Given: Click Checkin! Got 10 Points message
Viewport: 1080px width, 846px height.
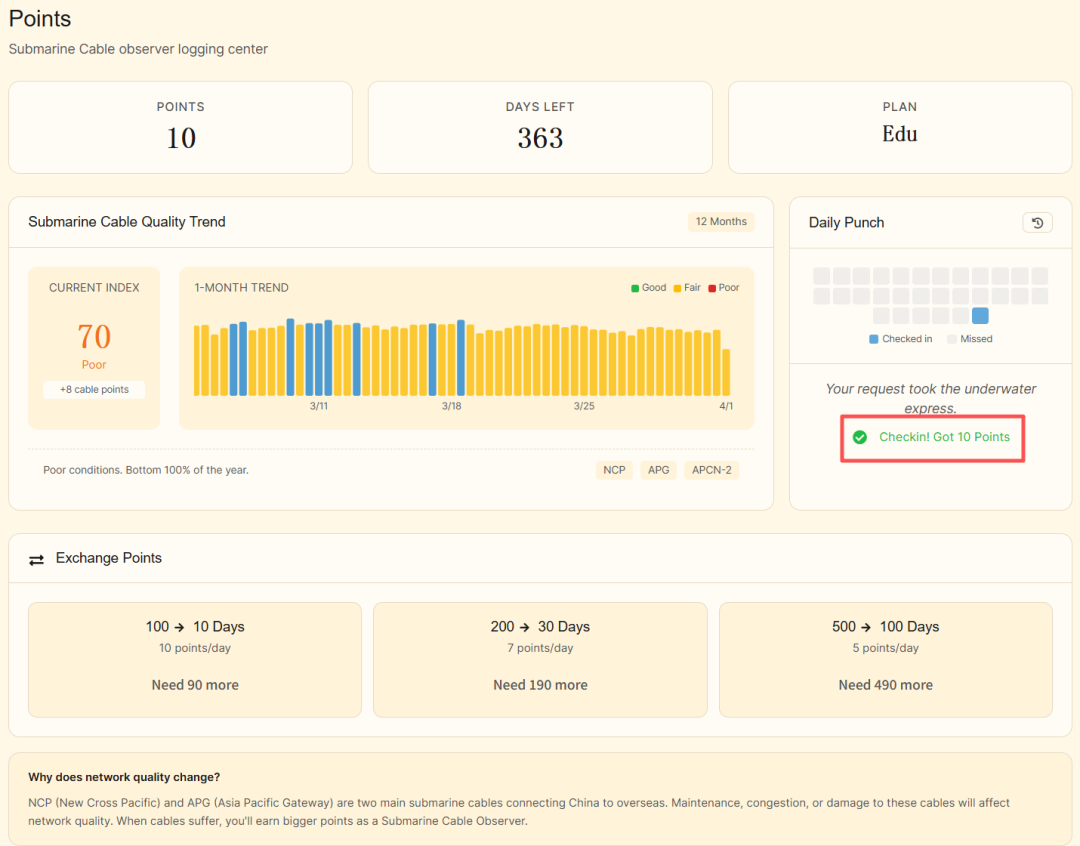Looking at the screenshot, I should 944,437.
